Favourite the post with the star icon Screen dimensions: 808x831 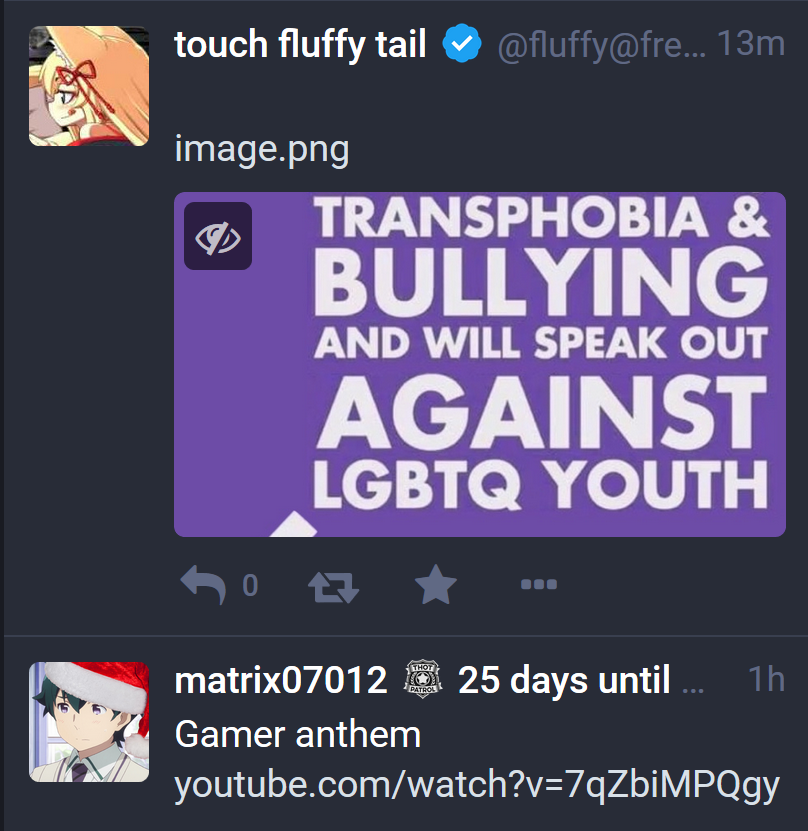coord(436,585)
